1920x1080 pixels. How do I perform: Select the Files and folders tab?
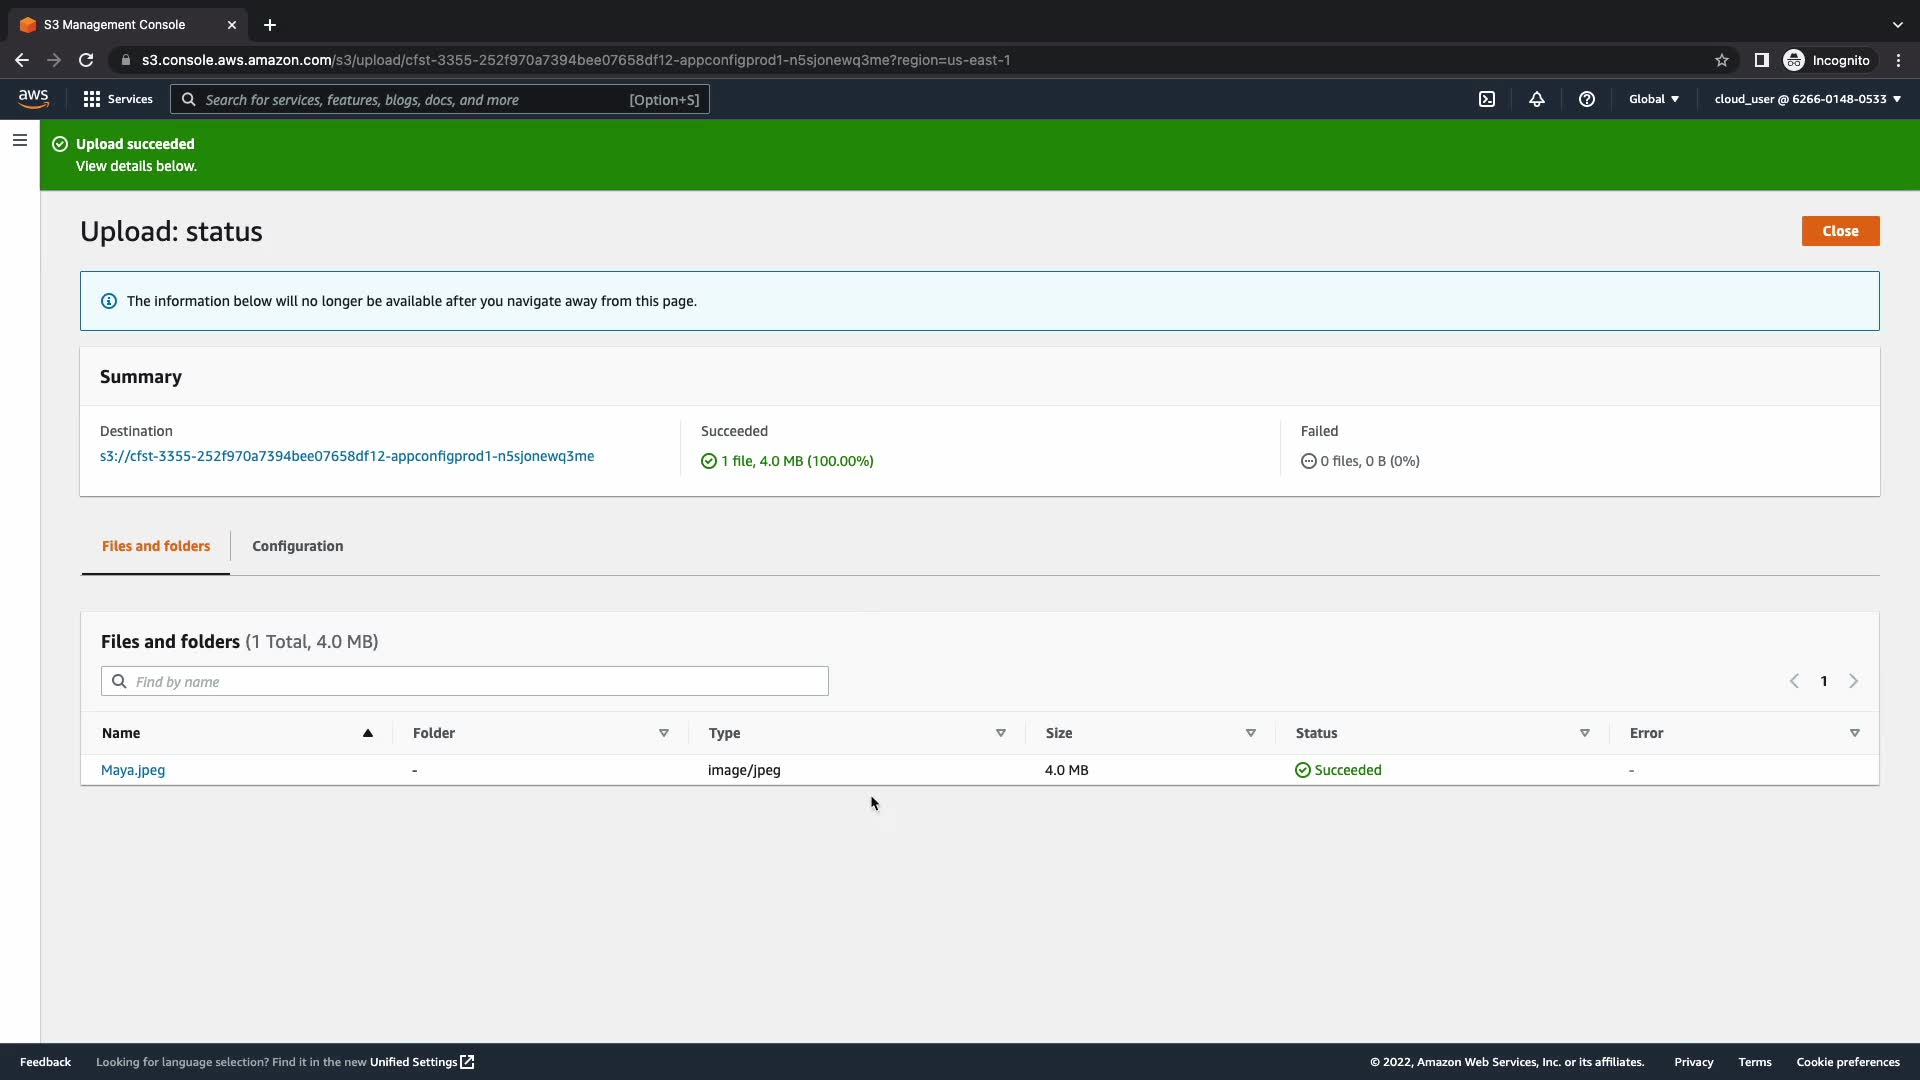tap(156, 546)
